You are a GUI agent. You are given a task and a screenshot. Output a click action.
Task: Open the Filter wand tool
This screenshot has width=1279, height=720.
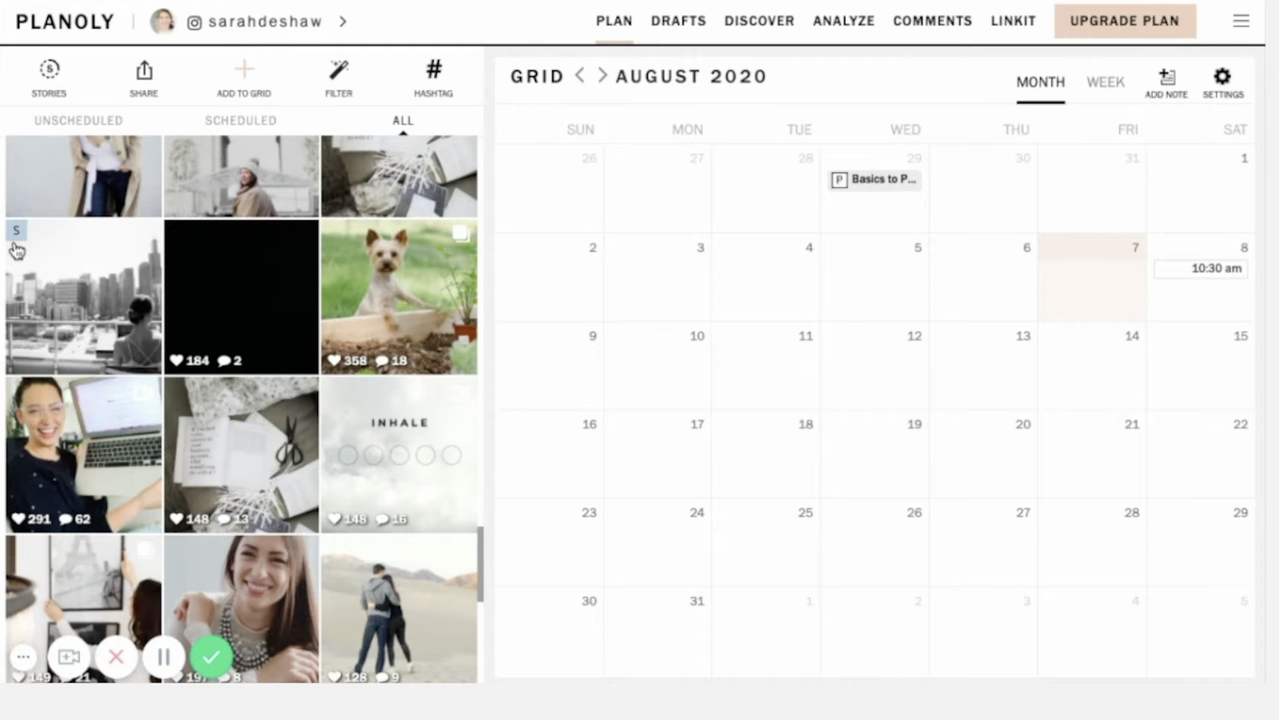point(339,71)
